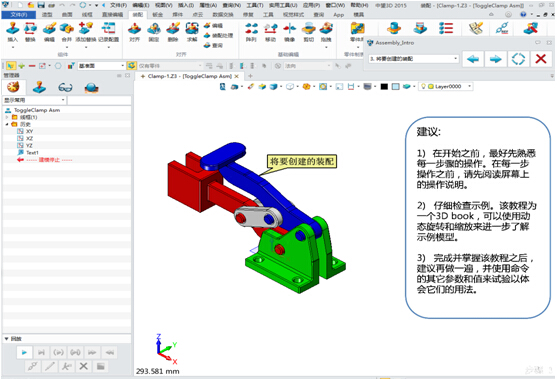Image resolution: width=557 pixels, height=379 pixels.
Task: Close the tutorial with the red X button
Action: 541,59
